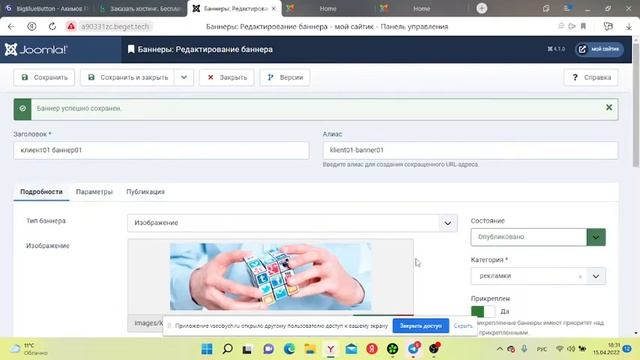Open Windows taskbar search
Screen dimensions: 640x360
pos(228,349)
